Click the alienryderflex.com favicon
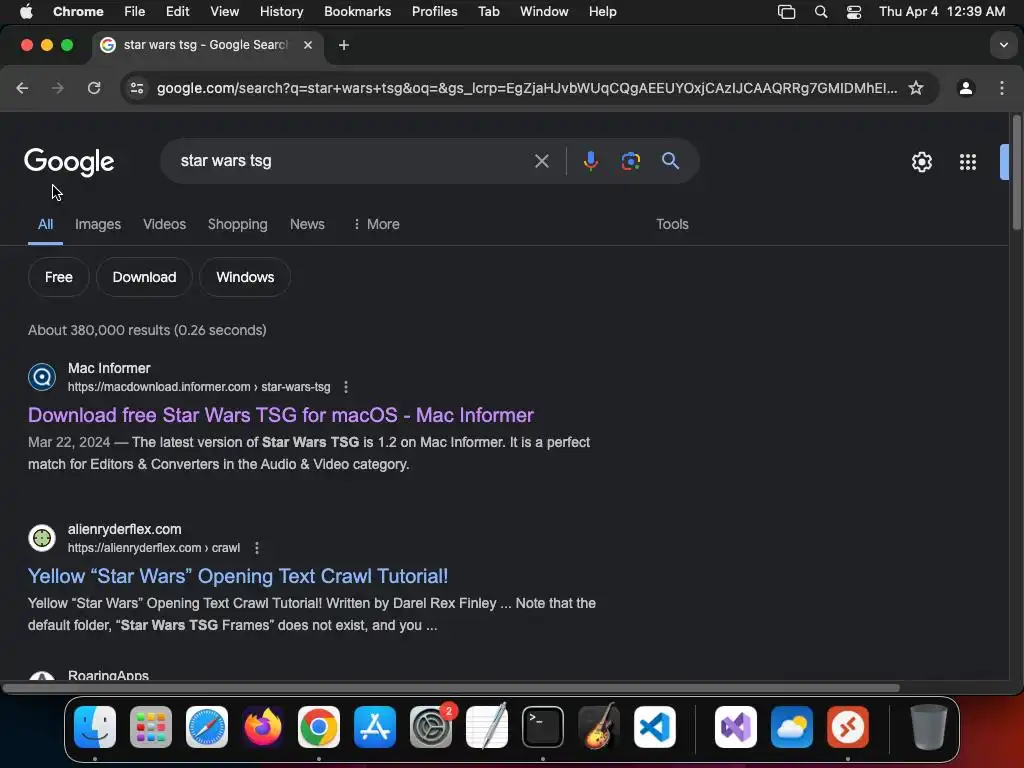 click(x=42, y=538)
